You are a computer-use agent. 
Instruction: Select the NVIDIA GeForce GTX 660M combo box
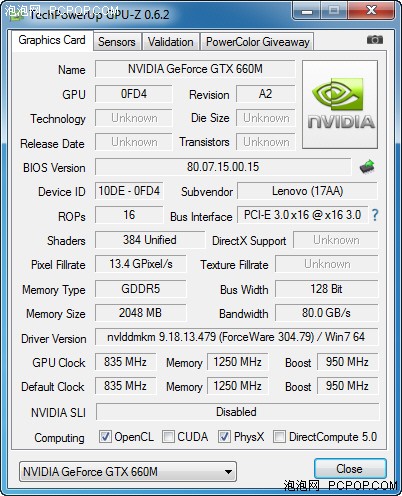click(x=128, y=471)
